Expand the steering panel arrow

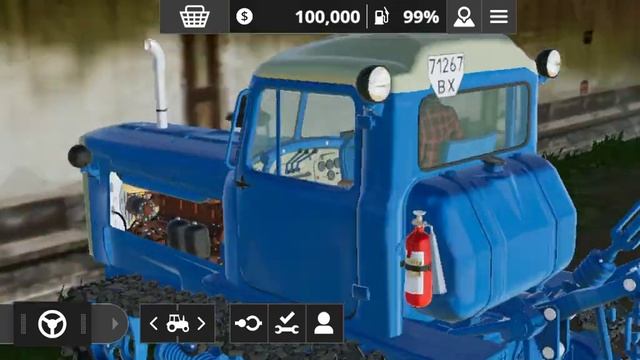[115, 324]
